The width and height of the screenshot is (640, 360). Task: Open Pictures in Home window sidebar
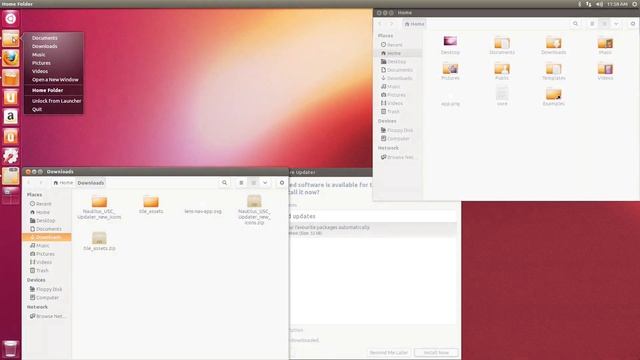click(x=393, y=95)
